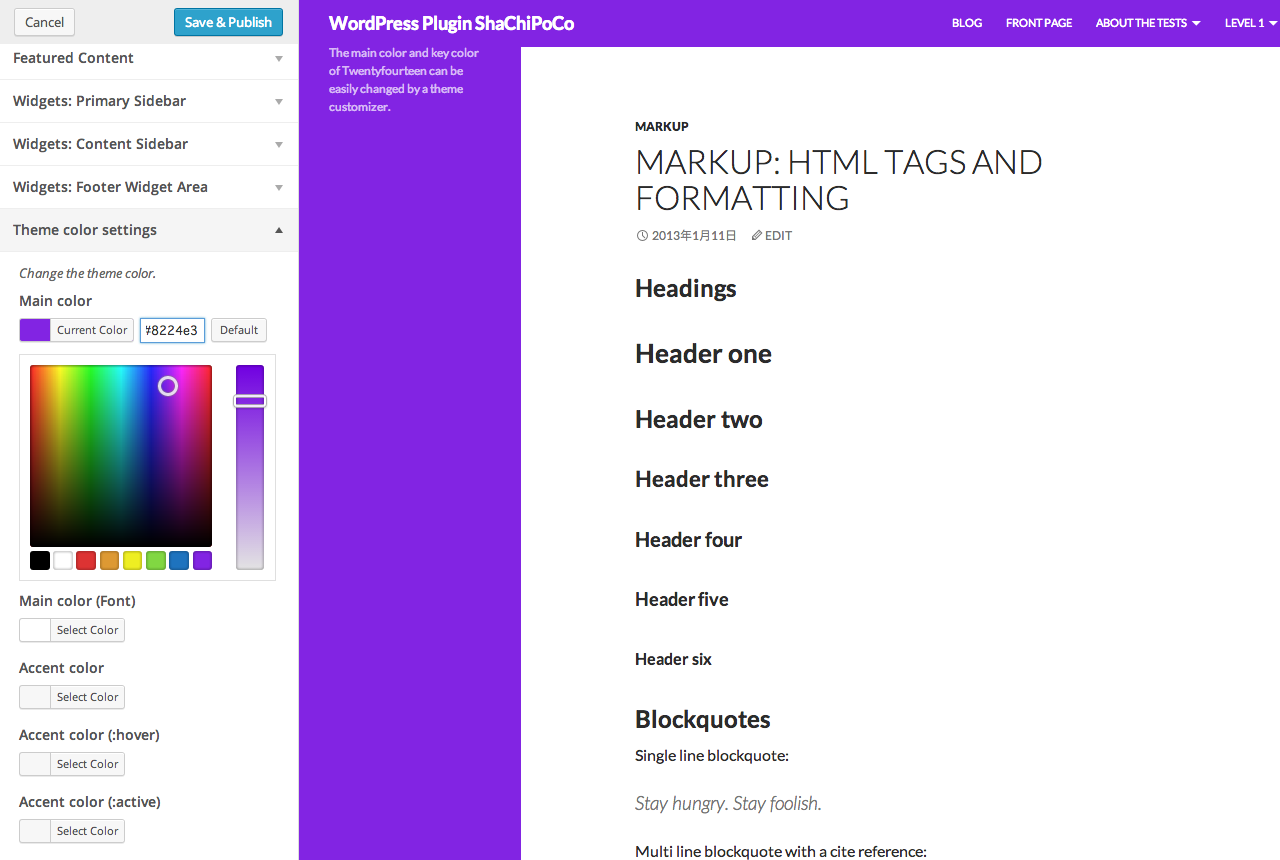Open the ABOUT THE TESTS dropdown menu
Viewport: 1280px width, 860px height.
point(1148,23)
